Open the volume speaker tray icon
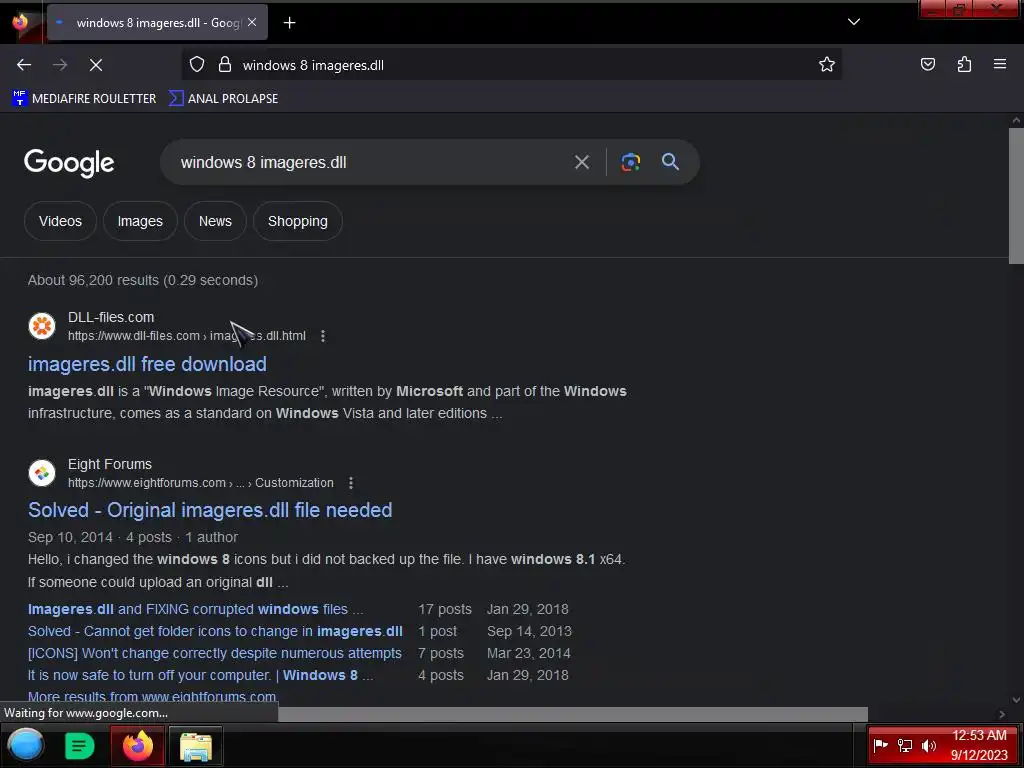Screen dimensions: 1024x768 [929, 745]
